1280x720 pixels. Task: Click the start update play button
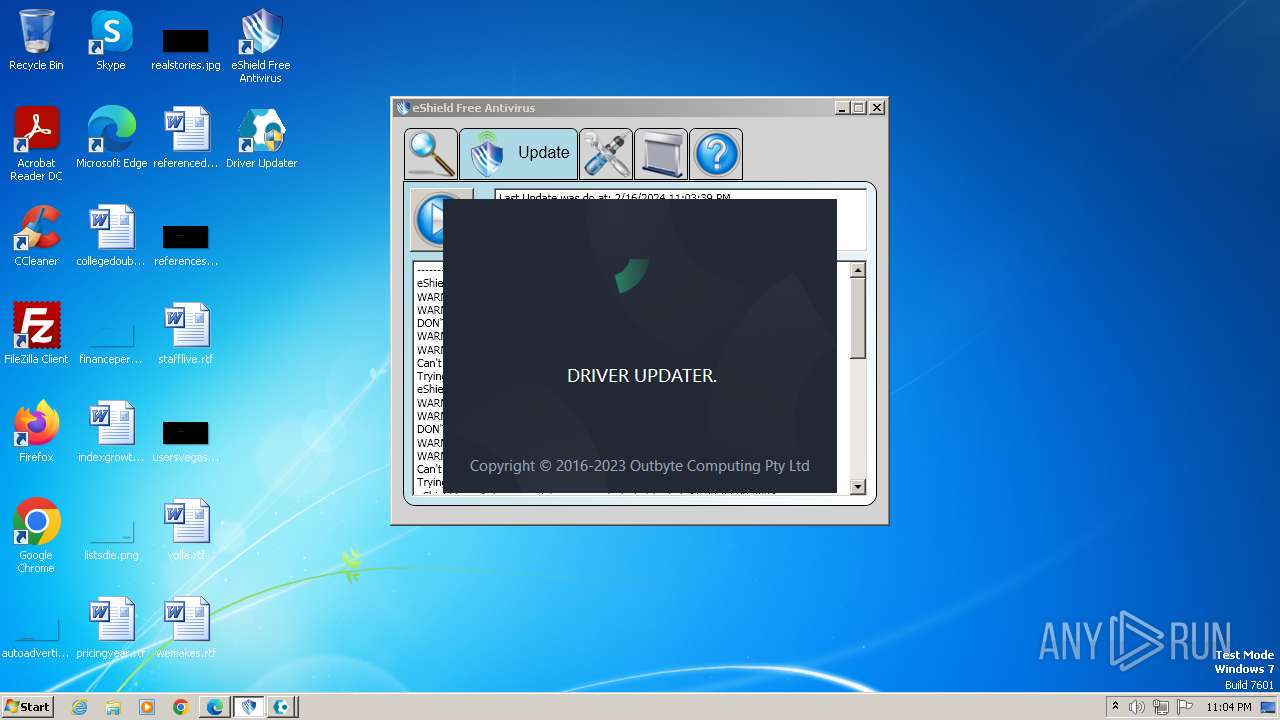point(428,219)
